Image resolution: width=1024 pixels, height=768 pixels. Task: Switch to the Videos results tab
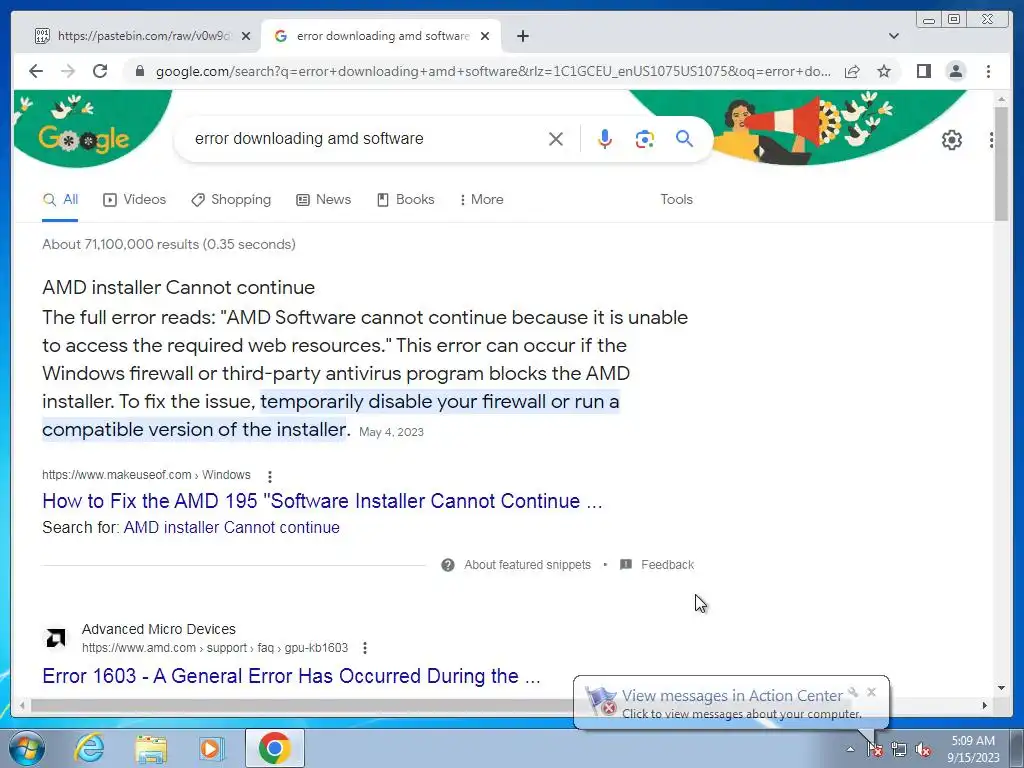coord(135,199)
